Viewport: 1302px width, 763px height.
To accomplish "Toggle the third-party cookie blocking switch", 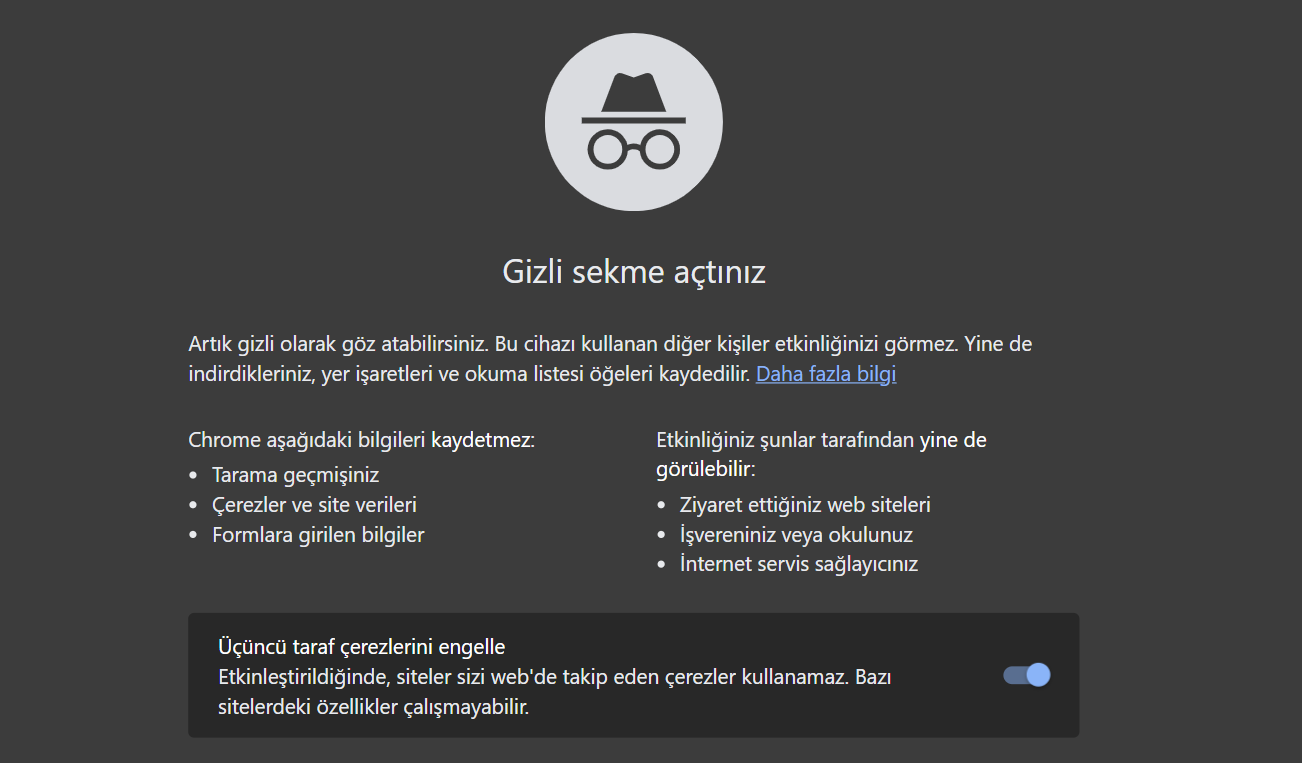I will pos(1027,675).
